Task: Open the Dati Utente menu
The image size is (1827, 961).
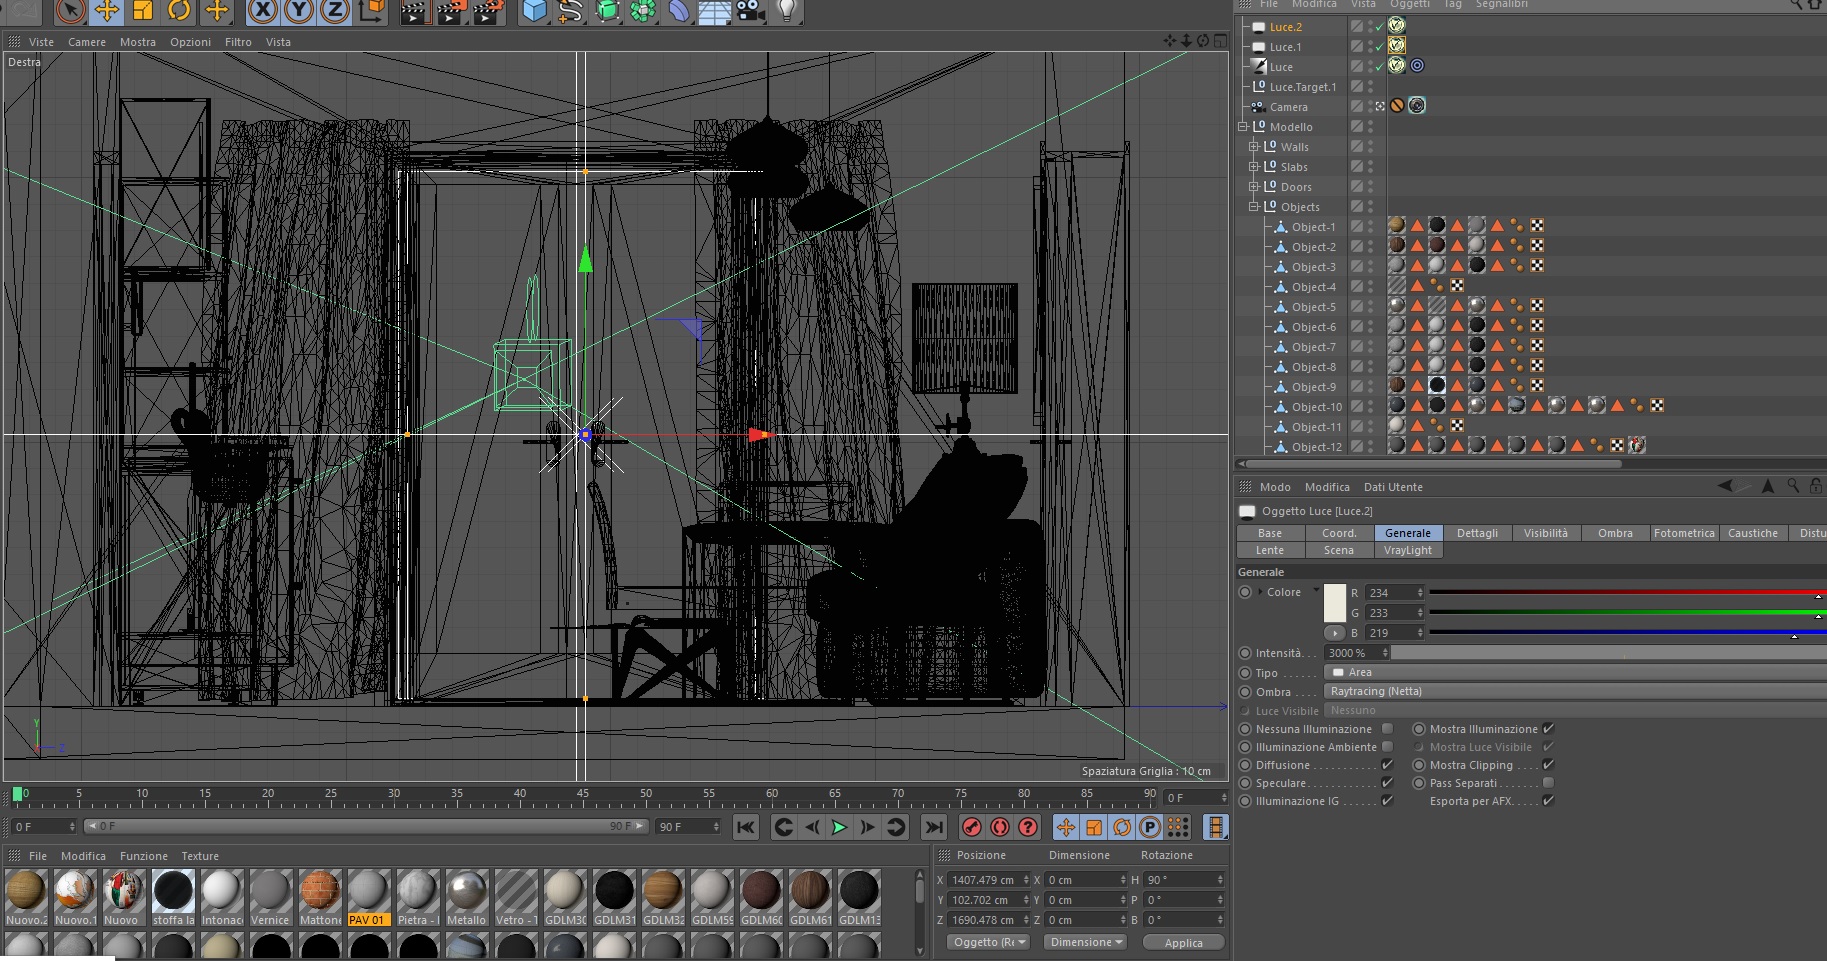Action: pyautogui.click(x=1393, y=487)
